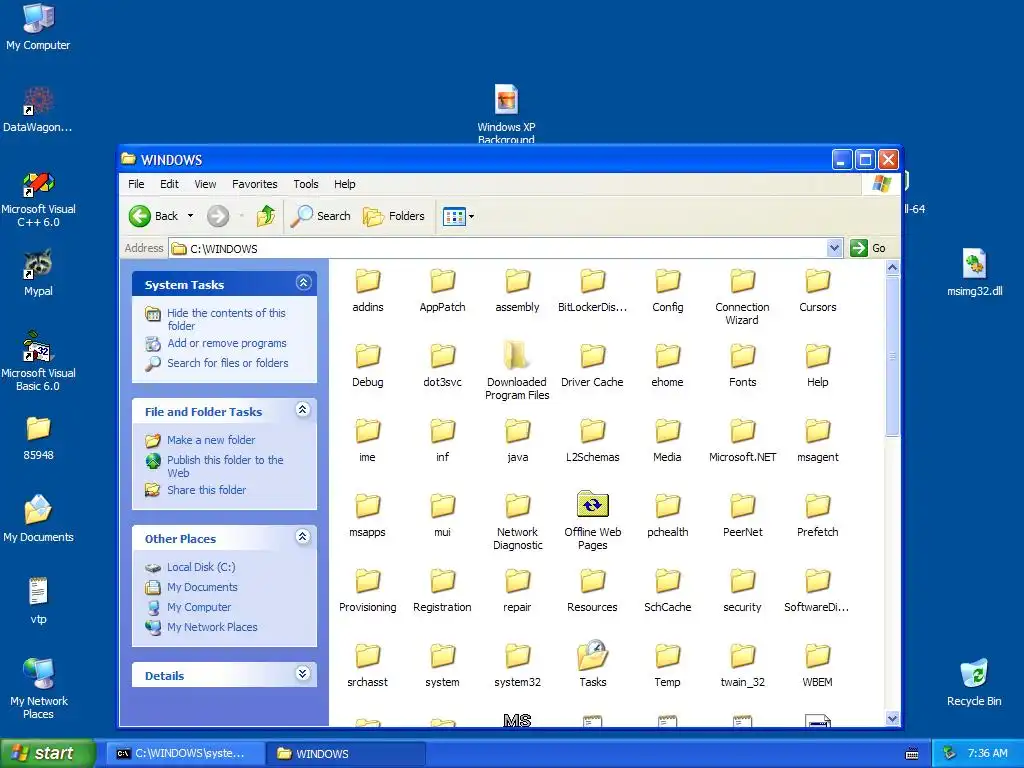Click Search for files or folders
The width and height of the screenshot is (1024, 768).
227,363
